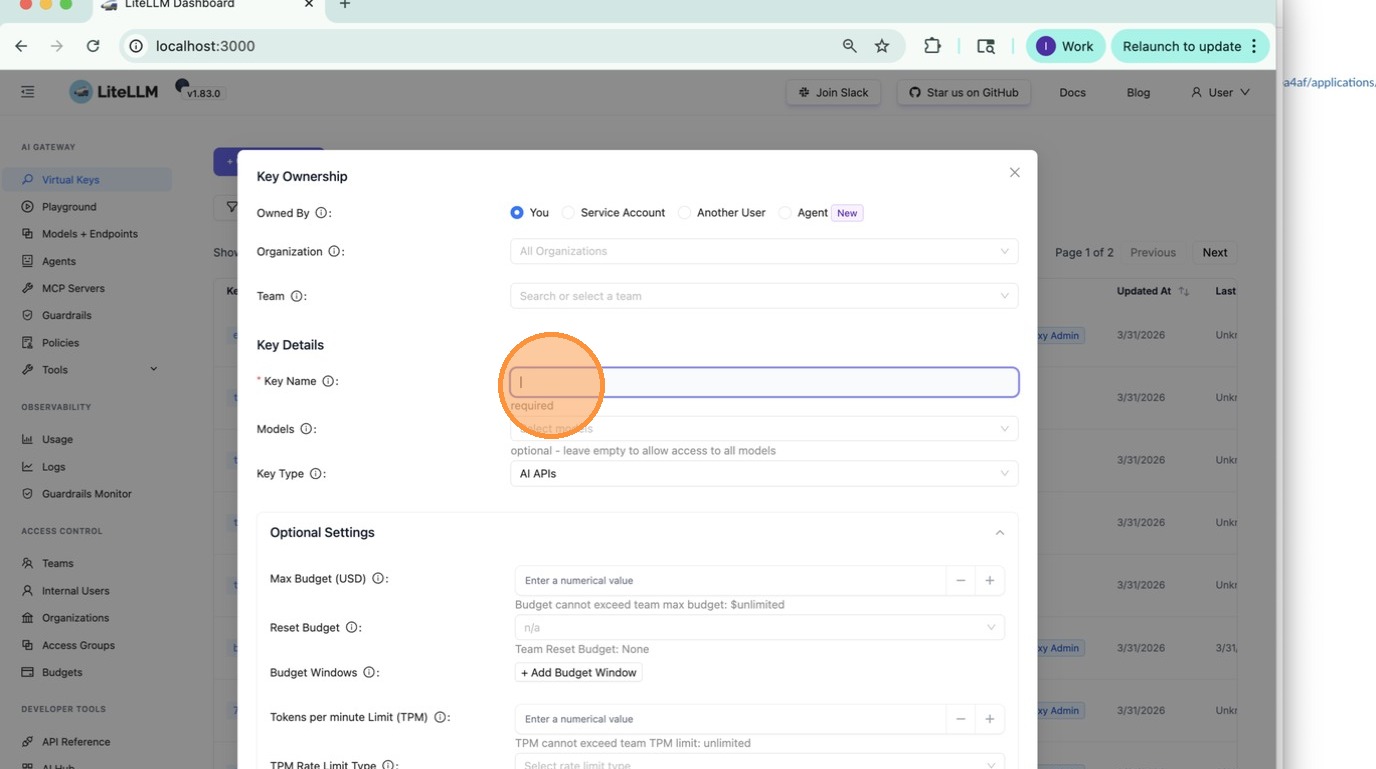Select Another User ownership

tap(684, 213)
